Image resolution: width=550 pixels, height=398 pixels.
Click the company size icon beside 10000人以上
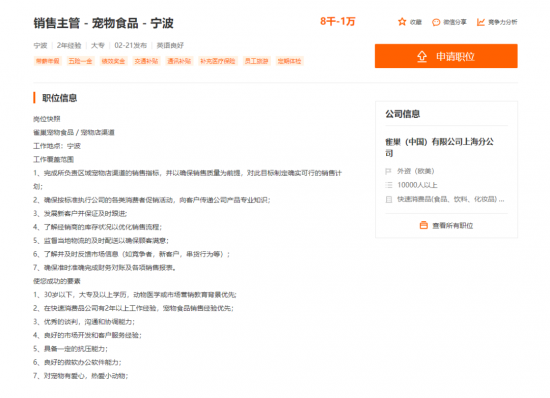(388, 185)
